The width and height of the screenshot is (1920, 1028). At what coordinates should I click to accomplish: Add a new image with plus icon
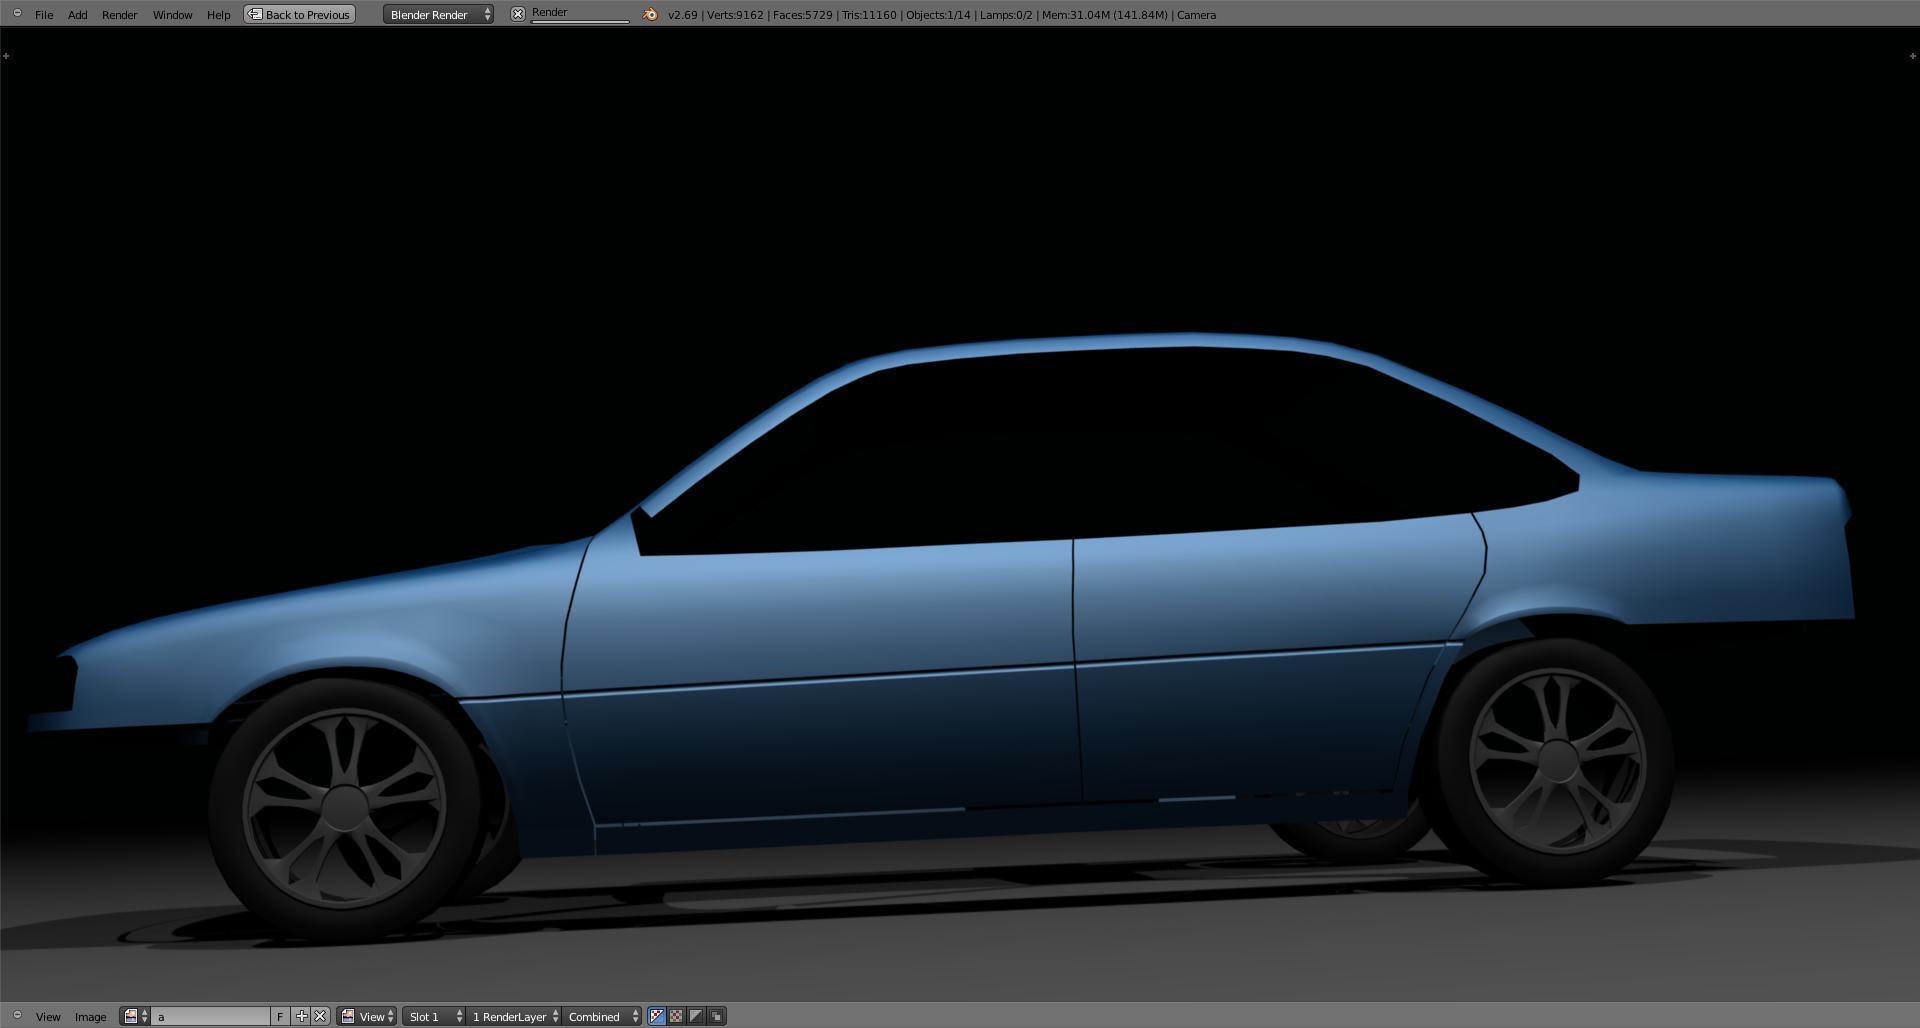[x=301, y=1016]
